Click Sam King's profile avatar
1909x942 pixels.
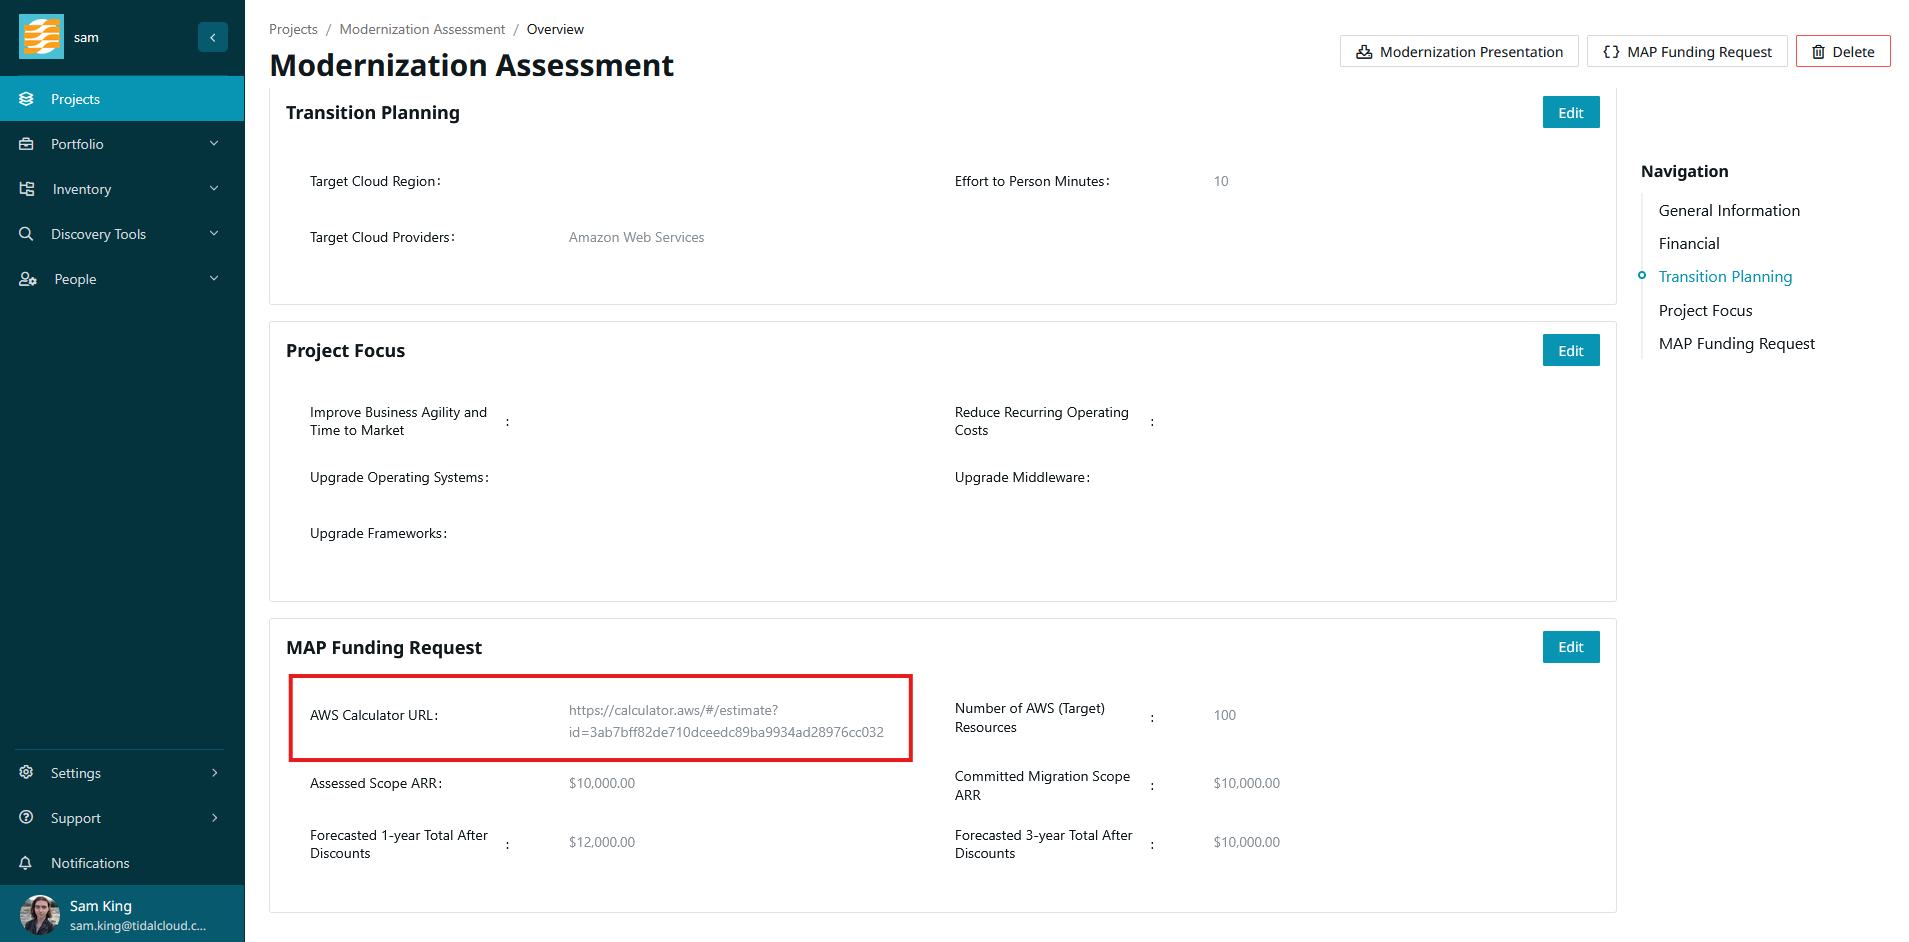click(40, 914)
